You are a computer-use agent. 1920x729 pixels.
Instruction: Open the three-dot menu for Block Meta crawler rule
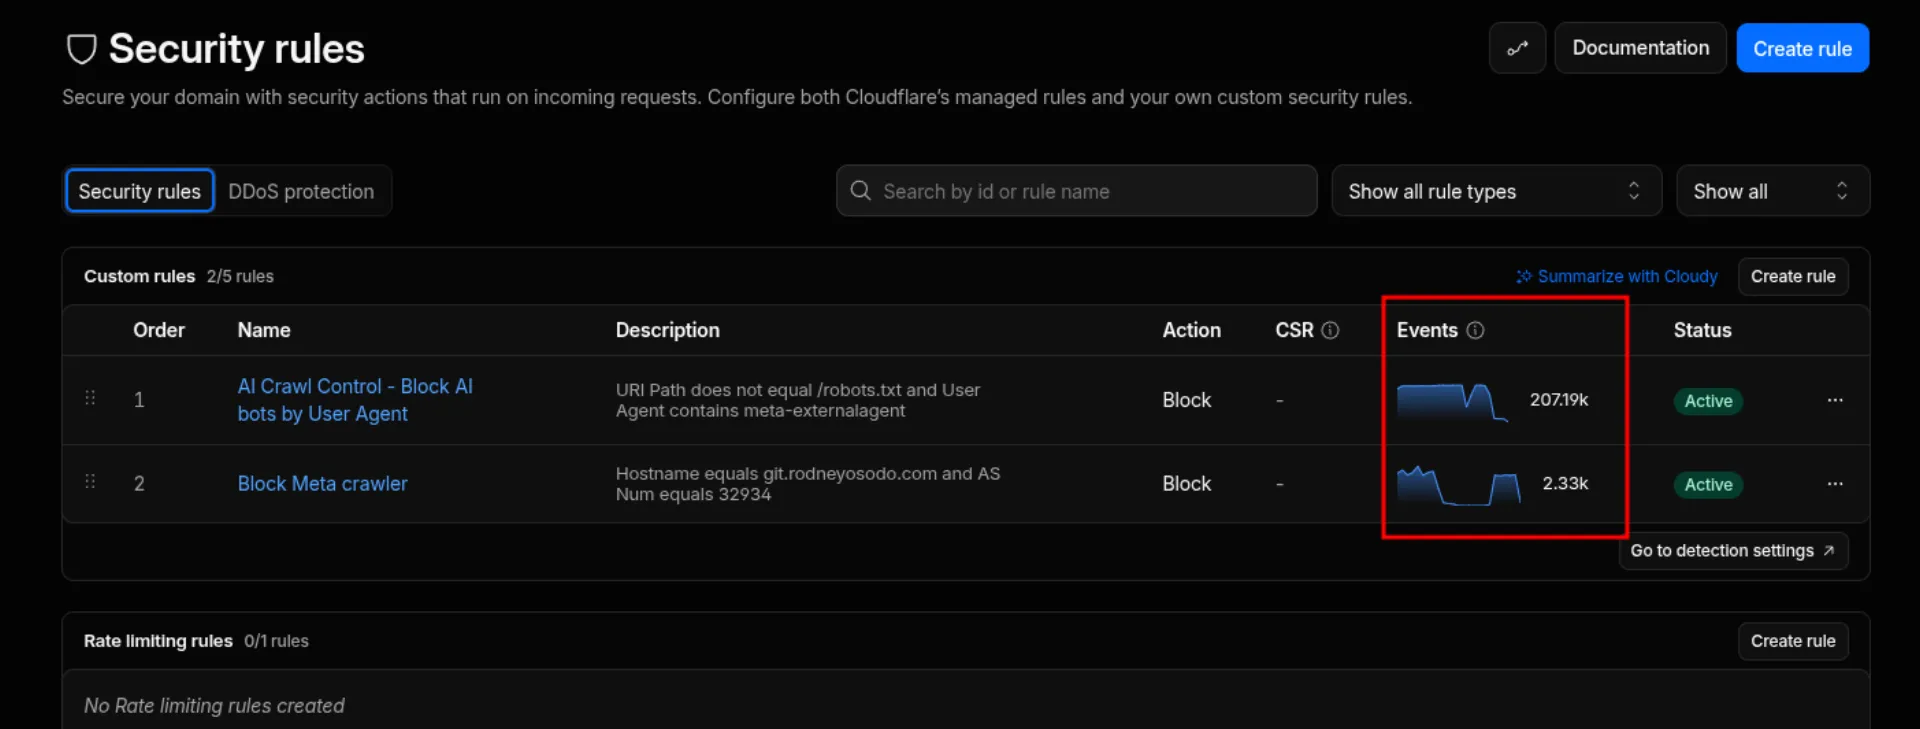[x=1835, y=484]
